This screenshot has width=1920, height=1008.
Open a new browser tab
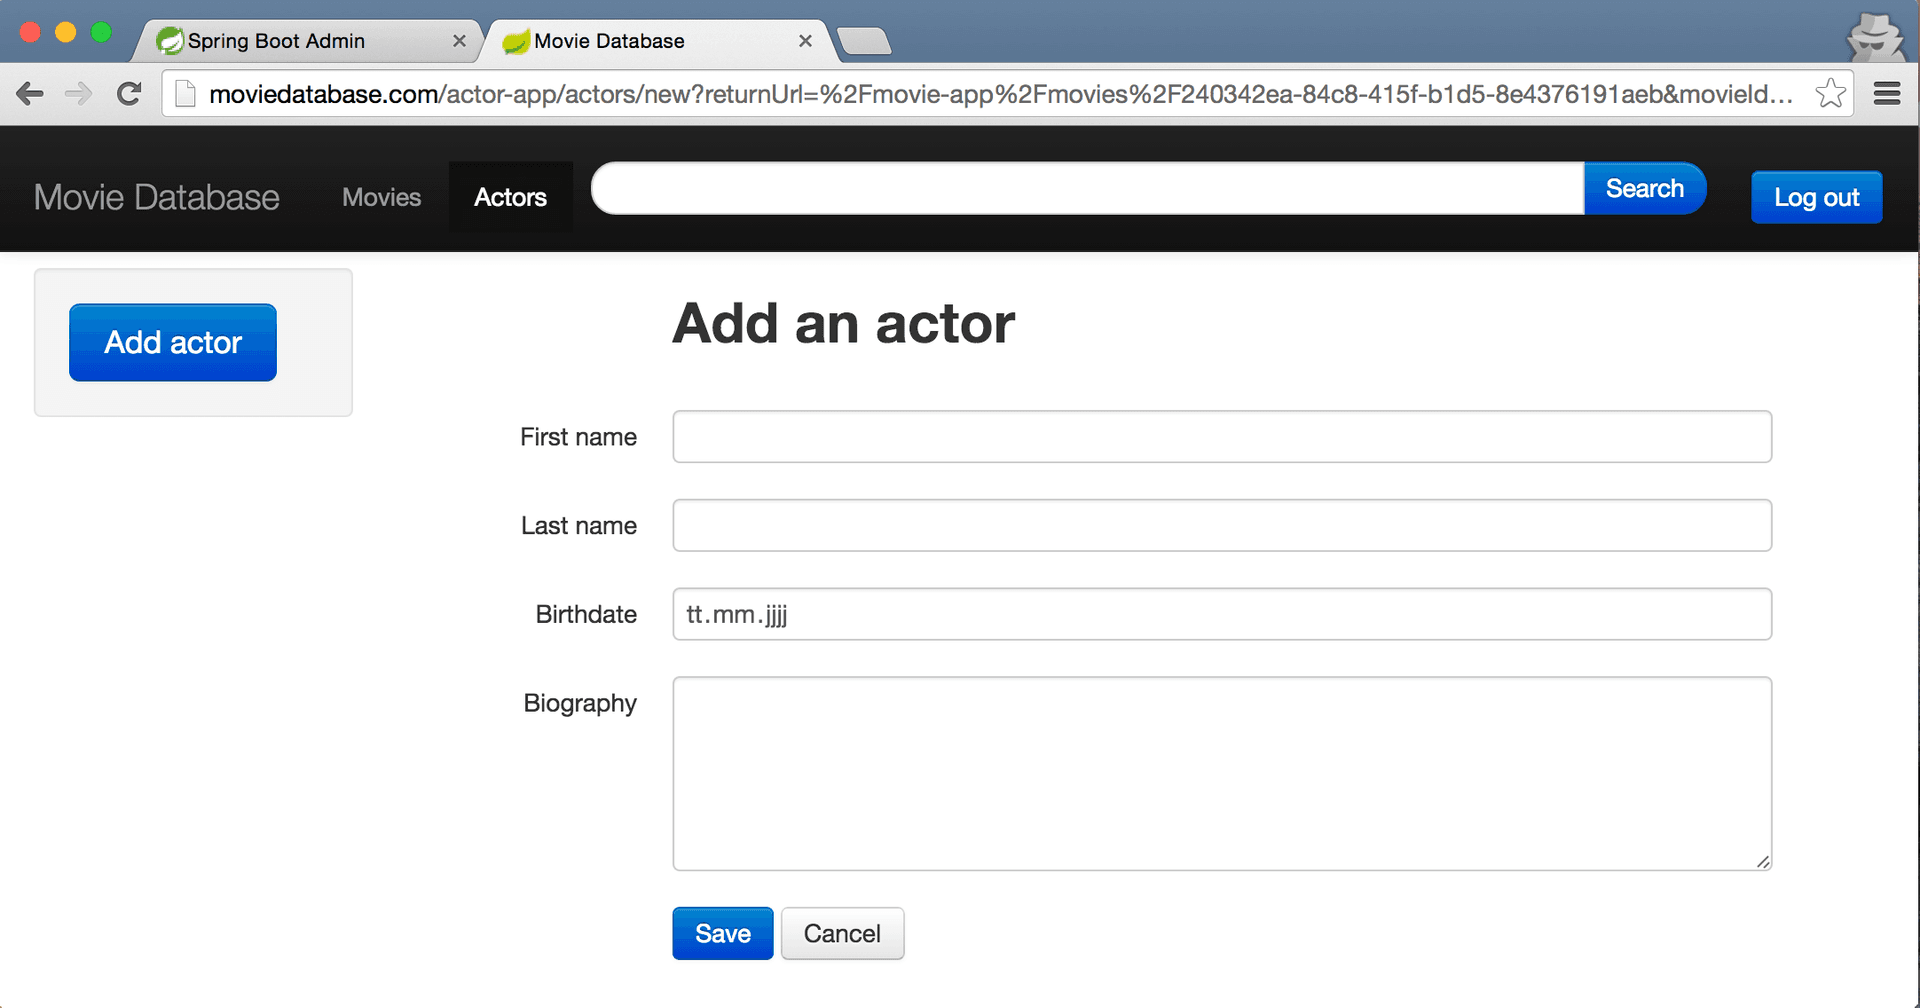[x=863, y=41]
